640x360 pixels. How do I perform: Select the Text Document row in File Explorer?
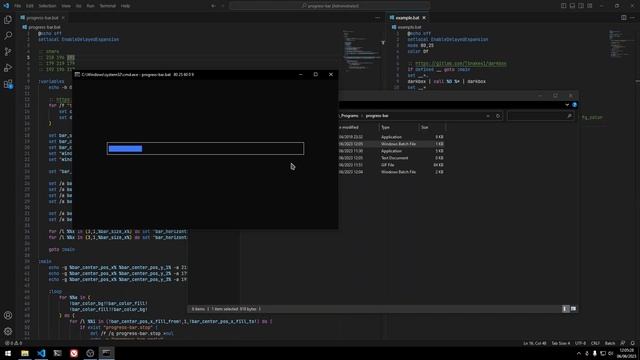[x=391, y=158]
